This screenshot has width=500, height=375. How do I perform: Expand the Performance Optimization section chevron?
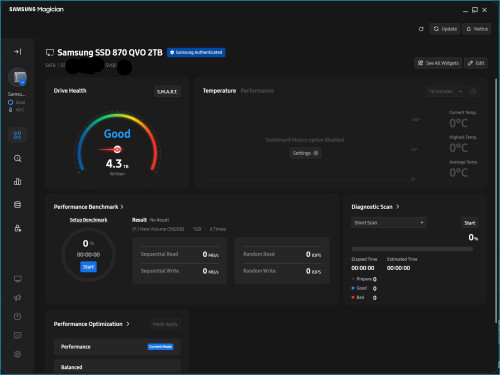coord(128,324)
